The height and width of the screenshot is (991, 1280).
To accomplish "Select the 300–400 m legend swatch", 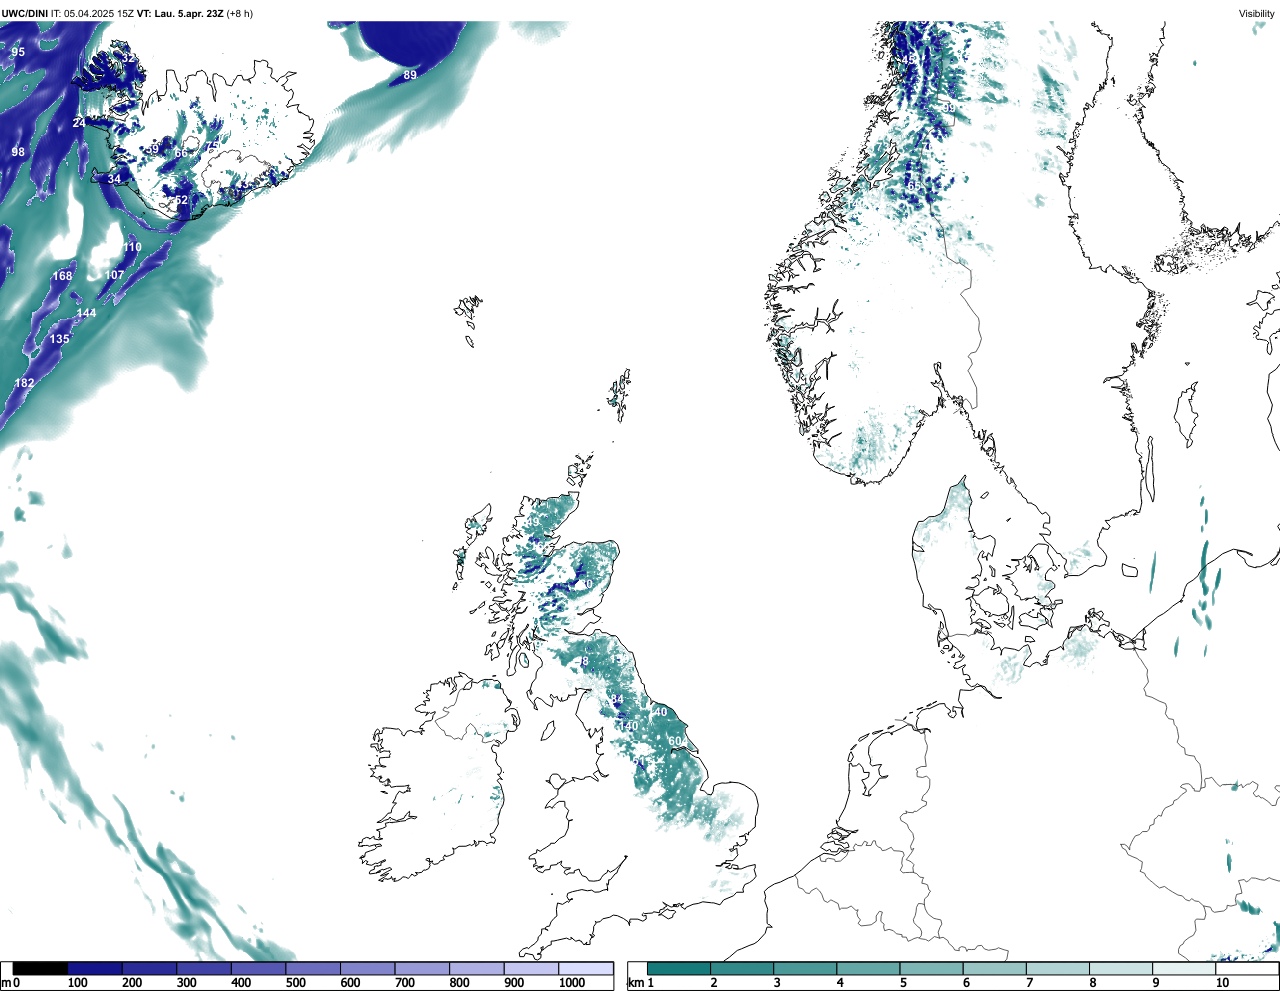I will (x=204, y=968).
